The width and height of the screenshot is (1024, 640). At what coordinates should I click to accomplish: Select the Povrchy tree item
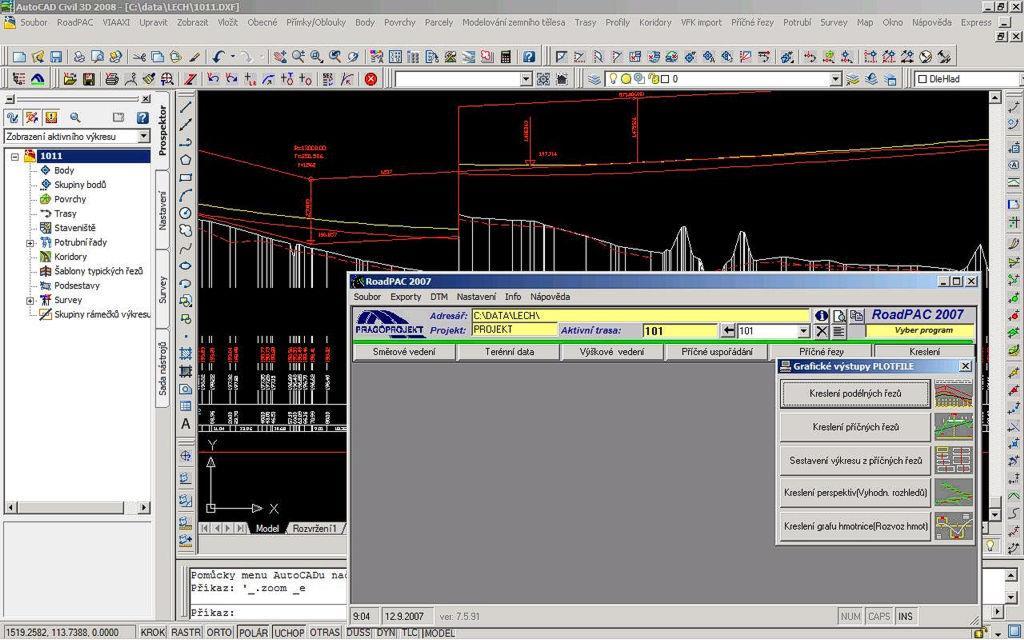tap(70, 199)
